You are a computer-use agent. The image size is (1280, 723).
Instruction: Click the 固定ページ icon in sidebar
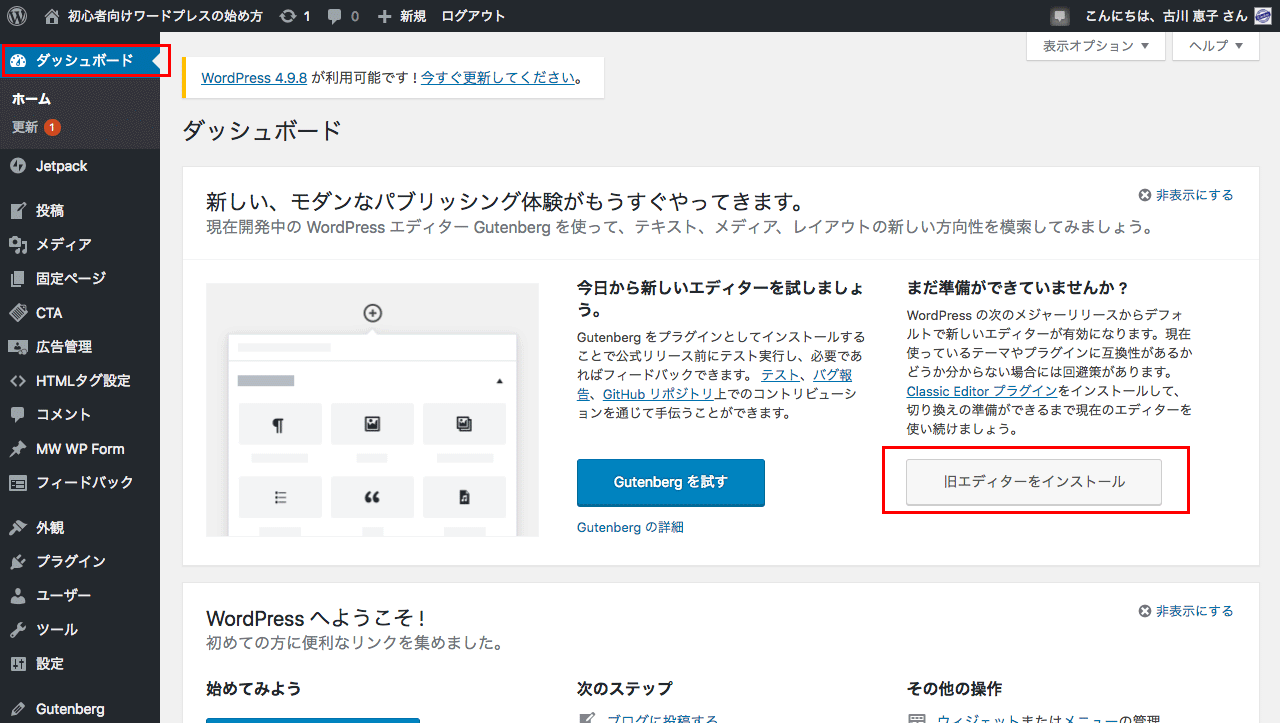18,278
